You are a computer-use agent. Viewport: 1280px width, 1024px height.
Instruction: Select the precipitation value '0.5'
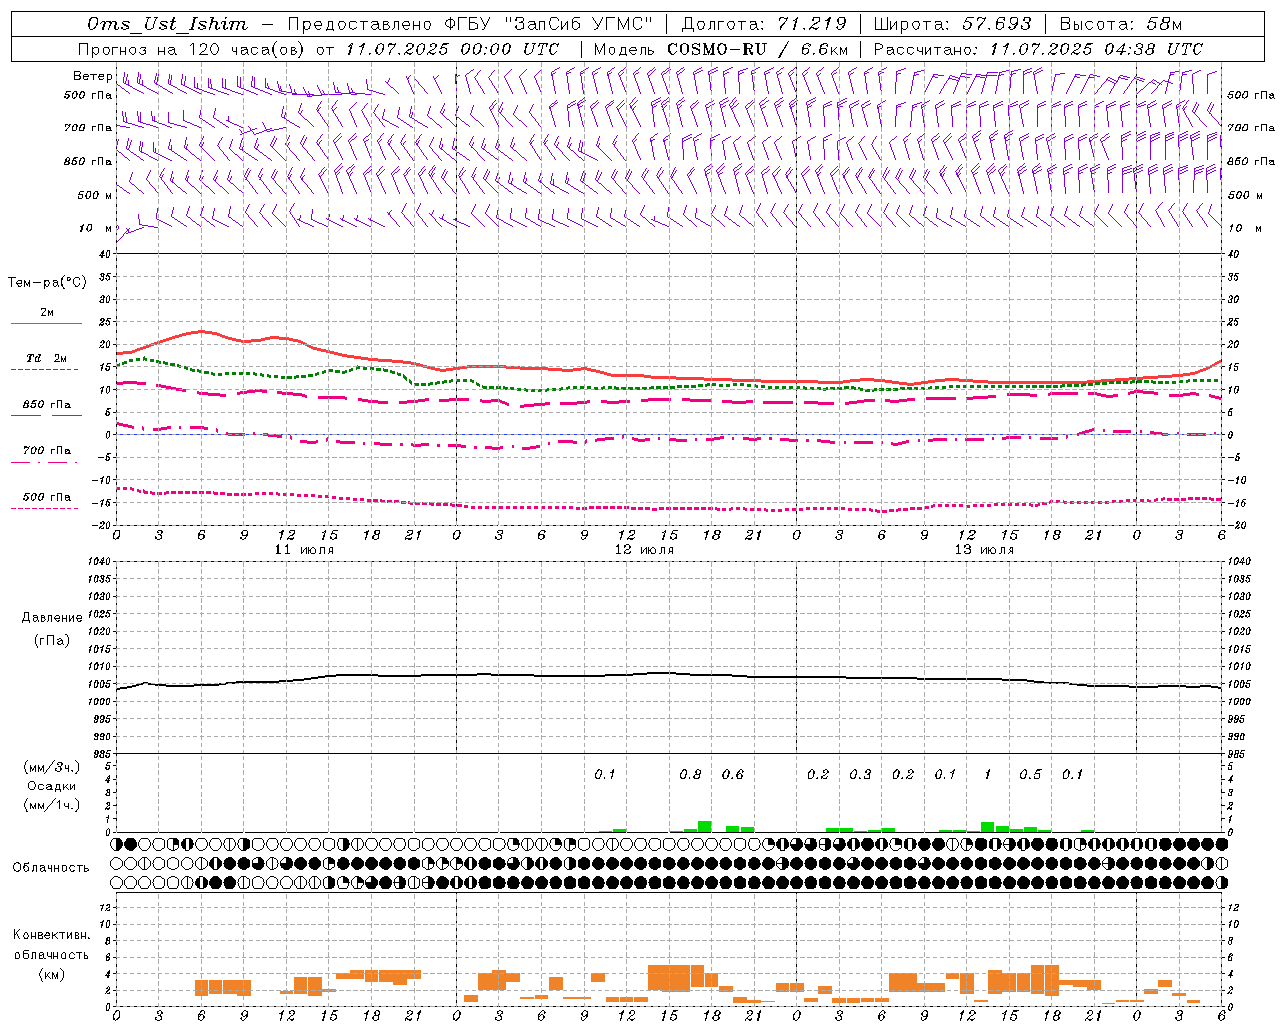[x=1030, y=775]
